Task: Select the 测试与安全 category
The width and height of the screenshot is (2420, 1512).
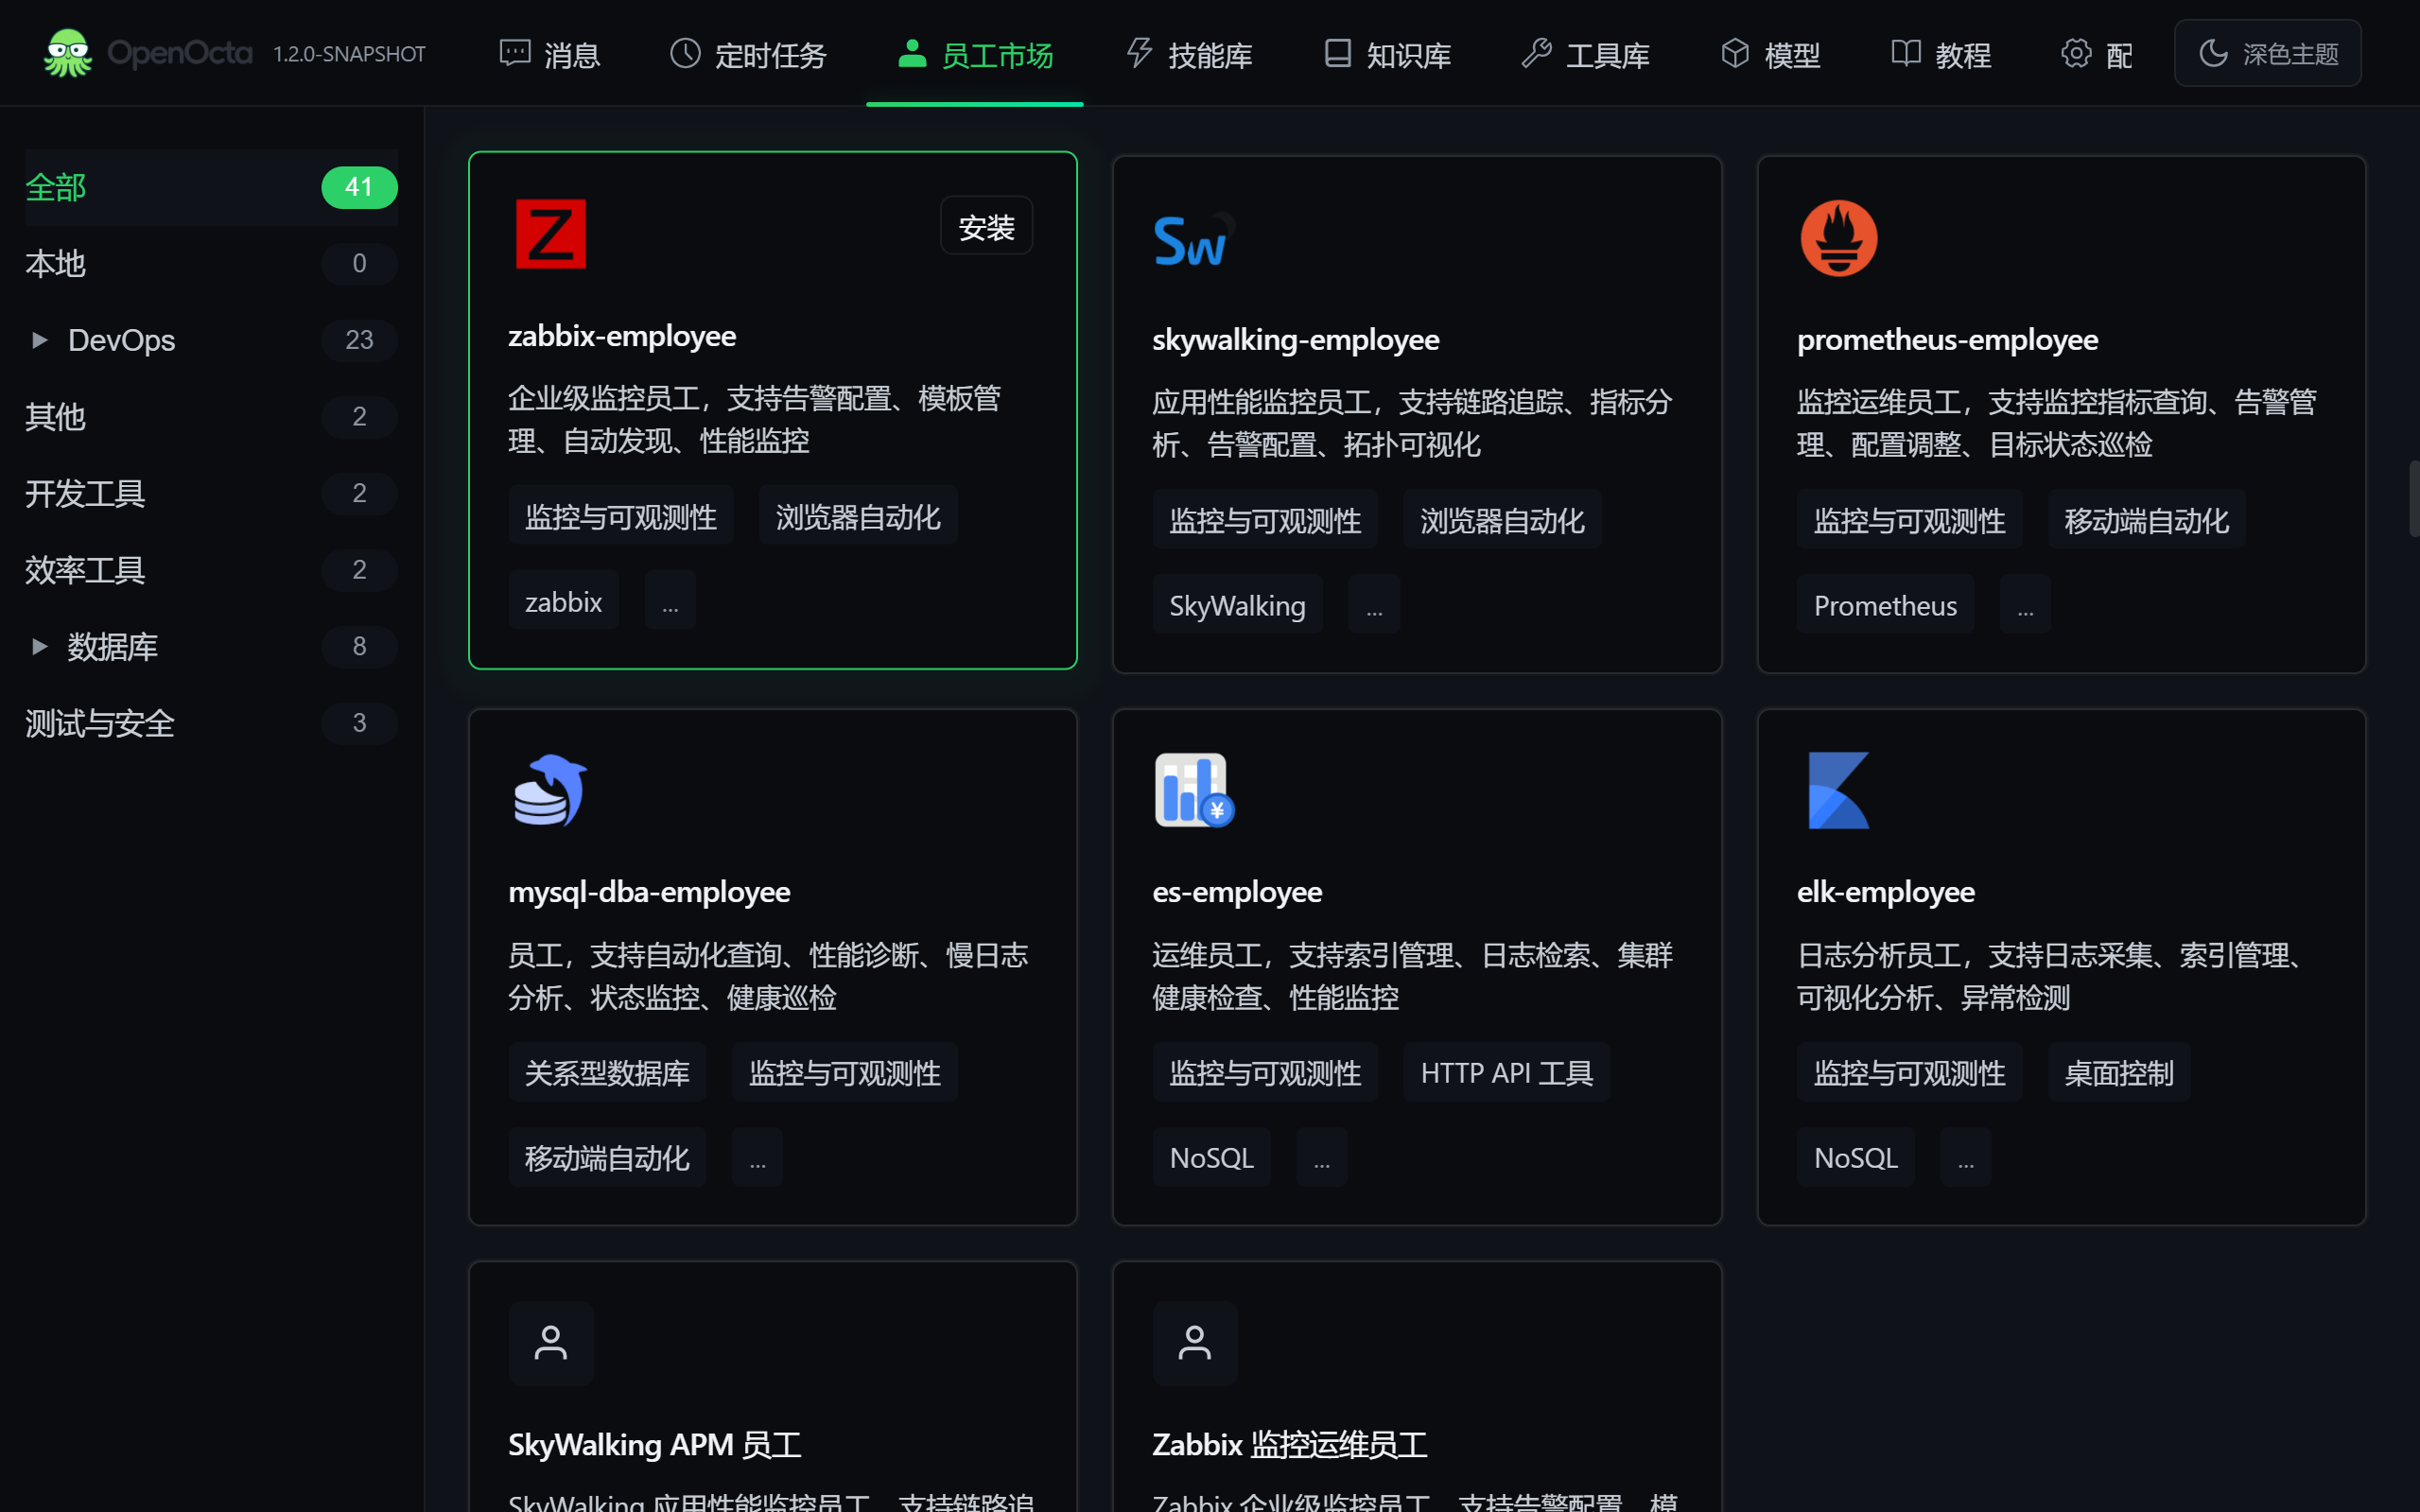Action: [211, 722]
